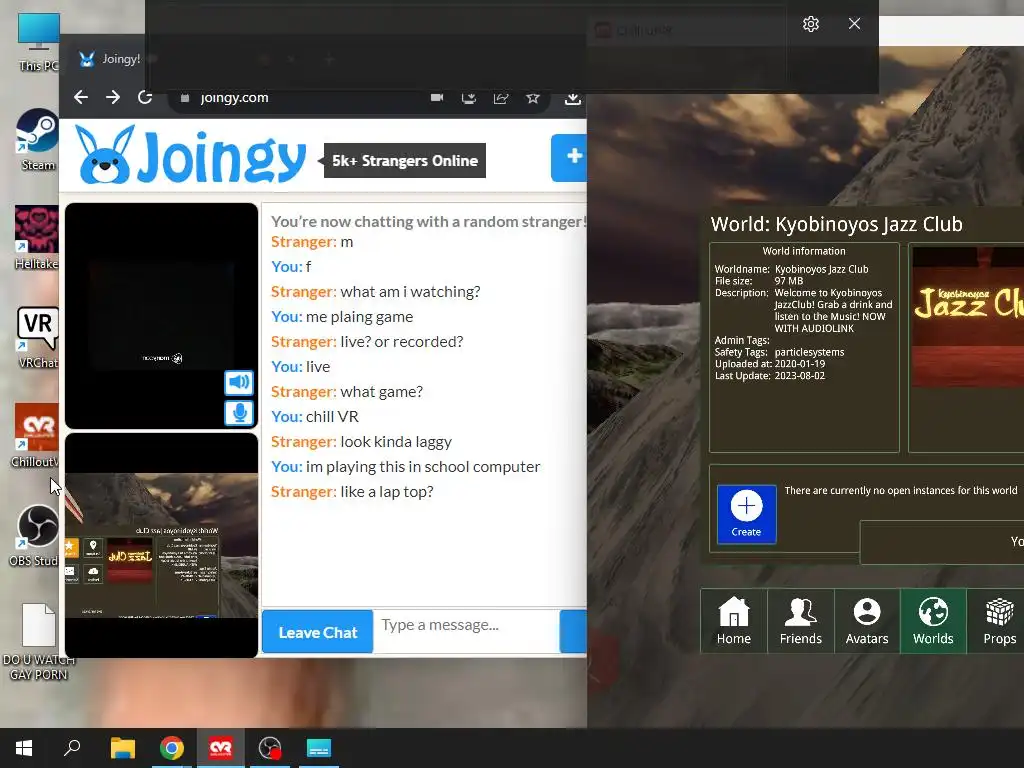Viewport: 1024px width, 768px height.
Task: Click 'World: Kyobinoyos Jazz Club' title
Action: pos(837,224)
